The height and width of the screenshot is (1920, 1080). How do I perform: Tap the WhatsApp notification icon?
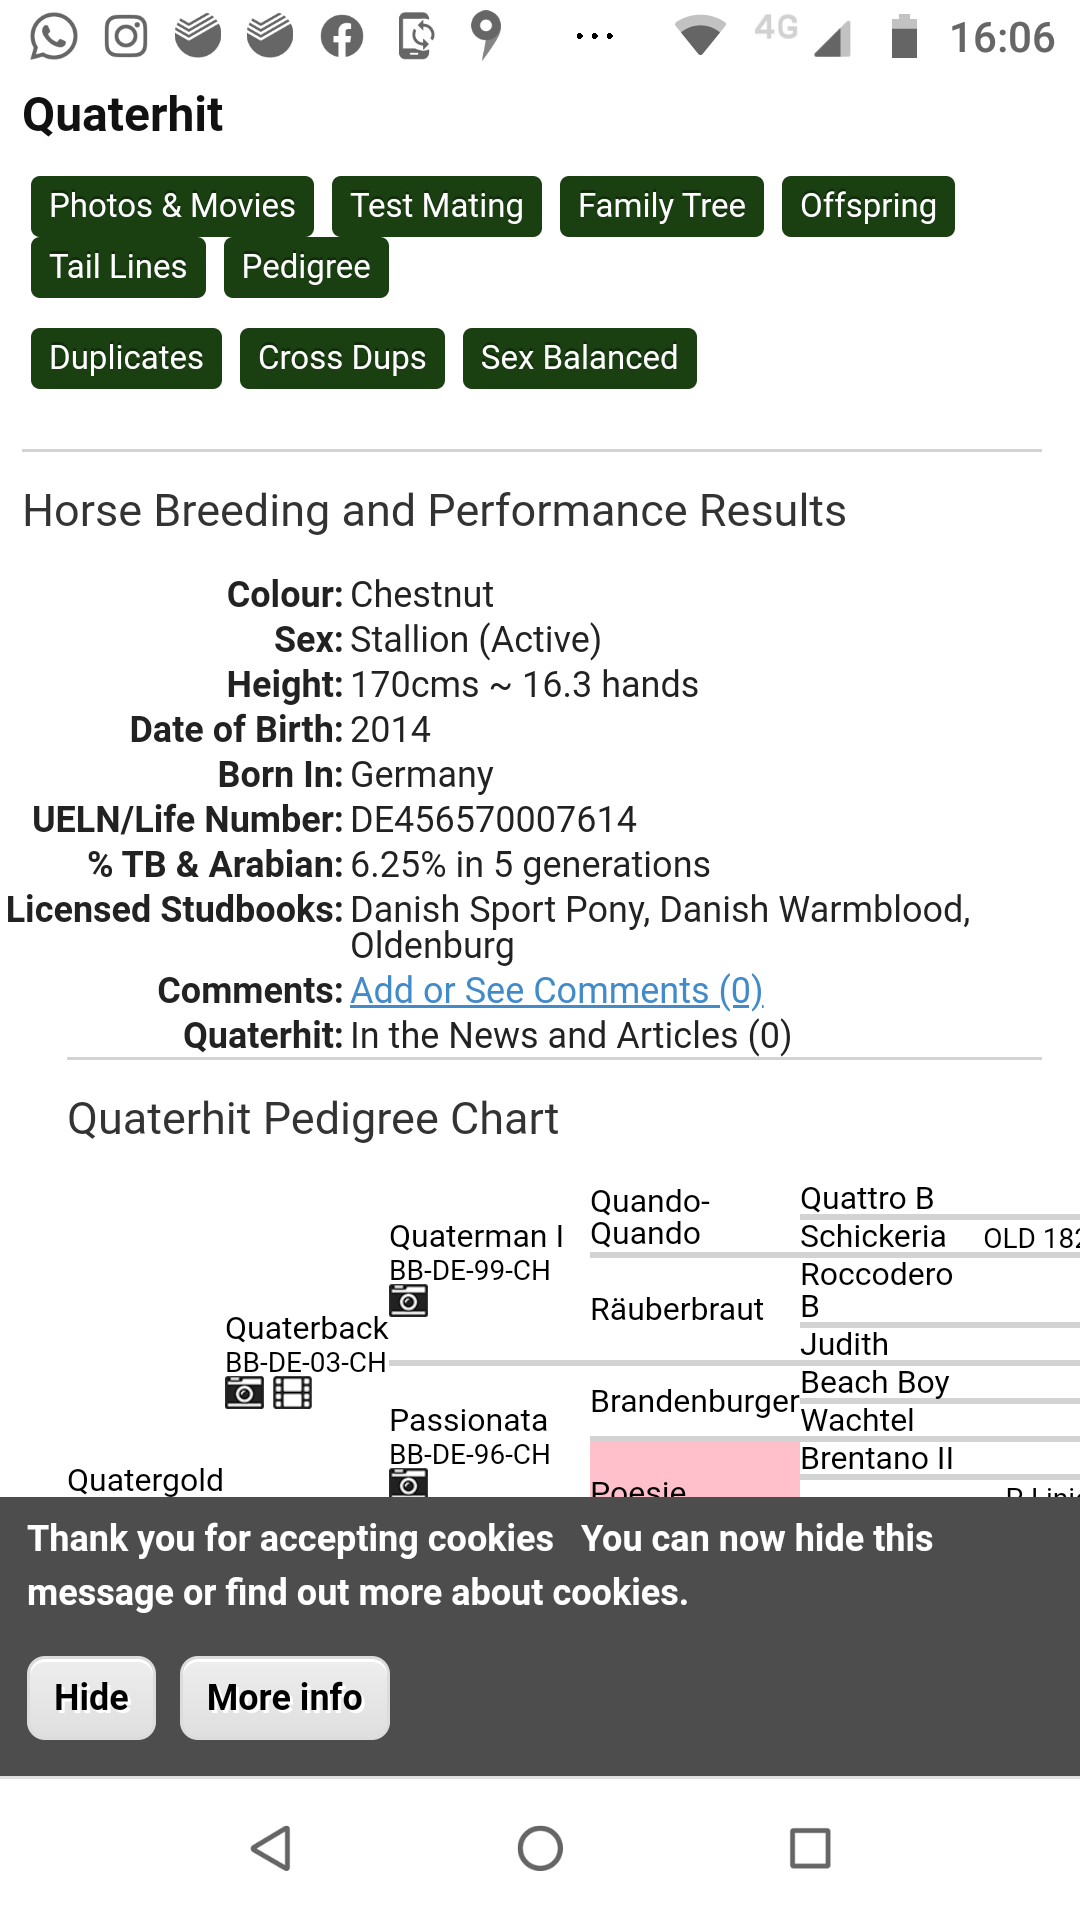pos(53,37)
